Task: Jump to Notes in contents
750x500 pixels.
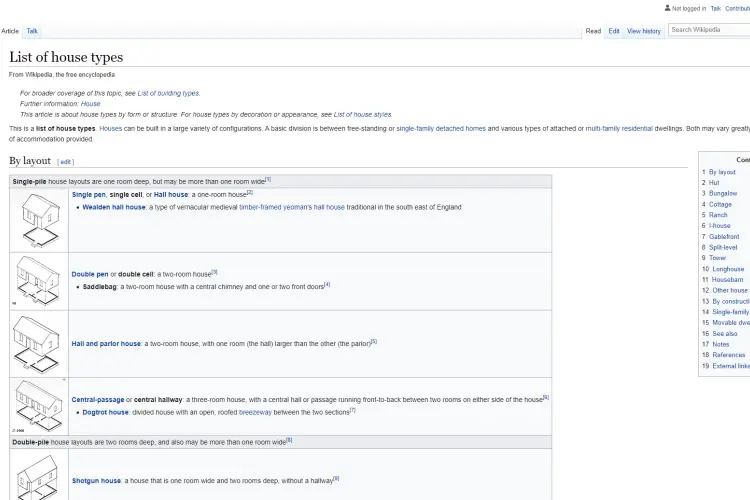Action: 720,344
